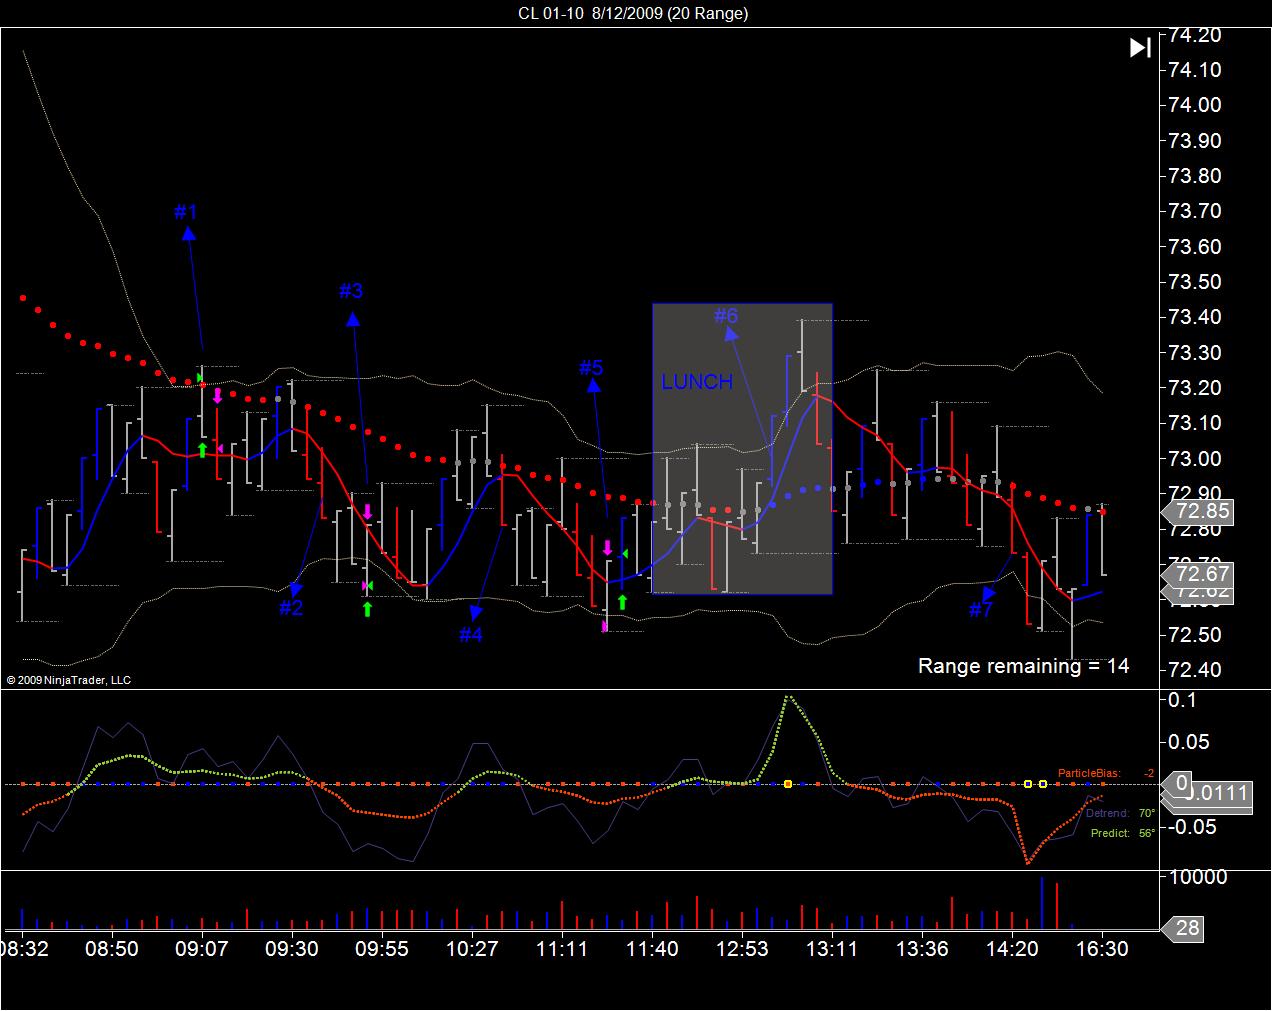Click the #5 annotation arrowhead

click(x=594, y=384)
